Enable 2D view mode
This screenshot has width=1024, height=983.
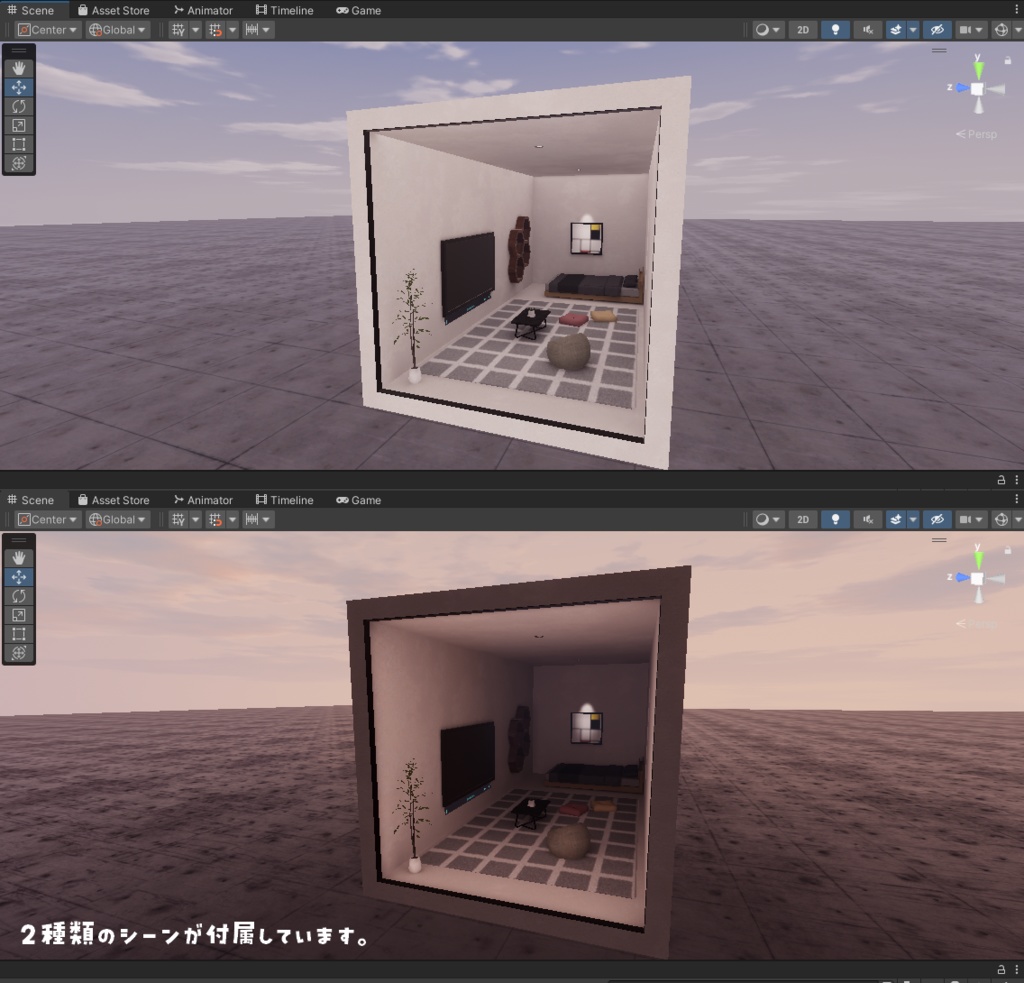pyautogui.click(x=802, y=30)
